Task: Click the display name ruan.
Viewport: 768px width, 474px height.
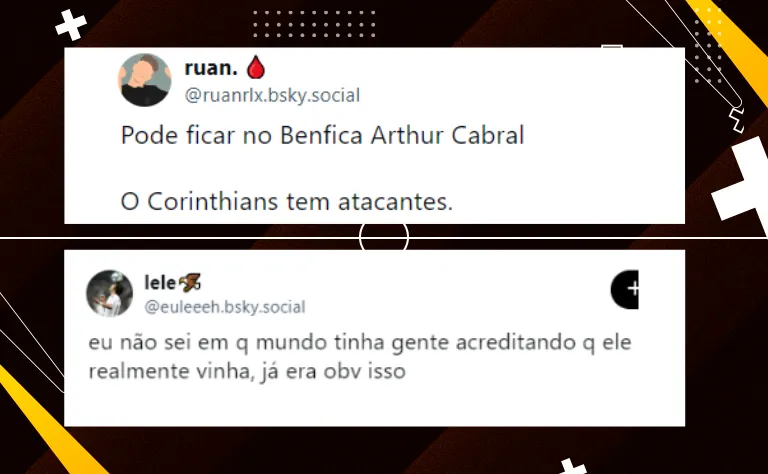Action: coord(211,68)
